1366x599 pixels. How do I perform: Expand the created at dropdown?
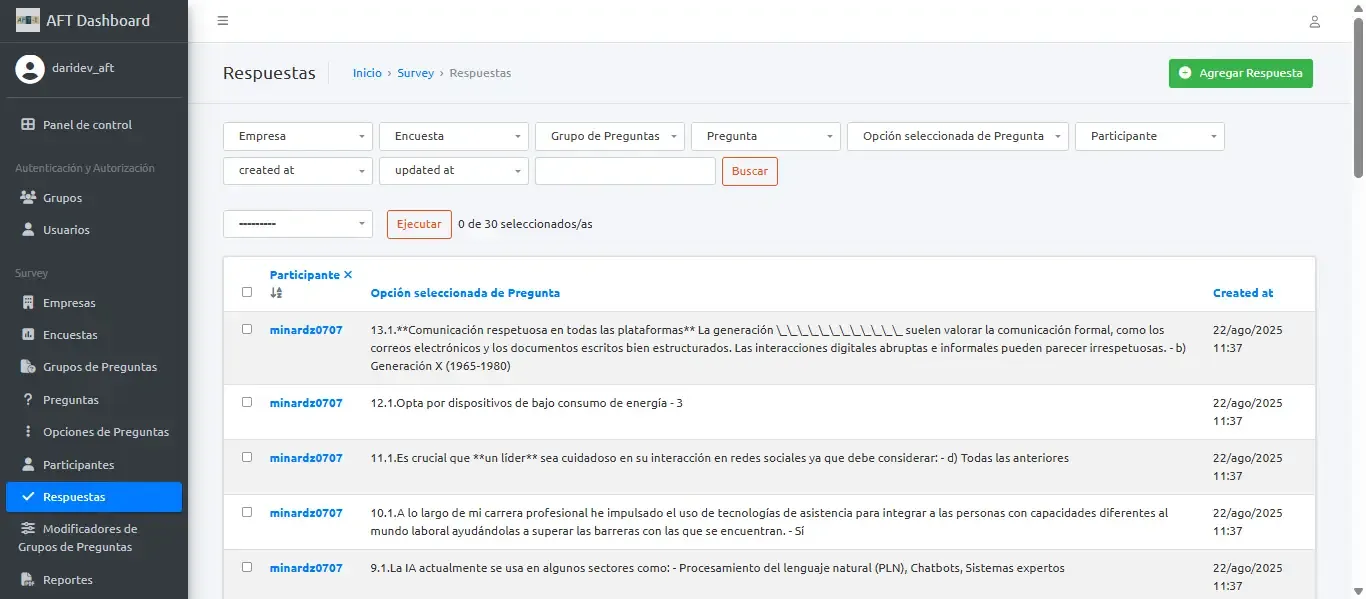click(x=297, y=171)
